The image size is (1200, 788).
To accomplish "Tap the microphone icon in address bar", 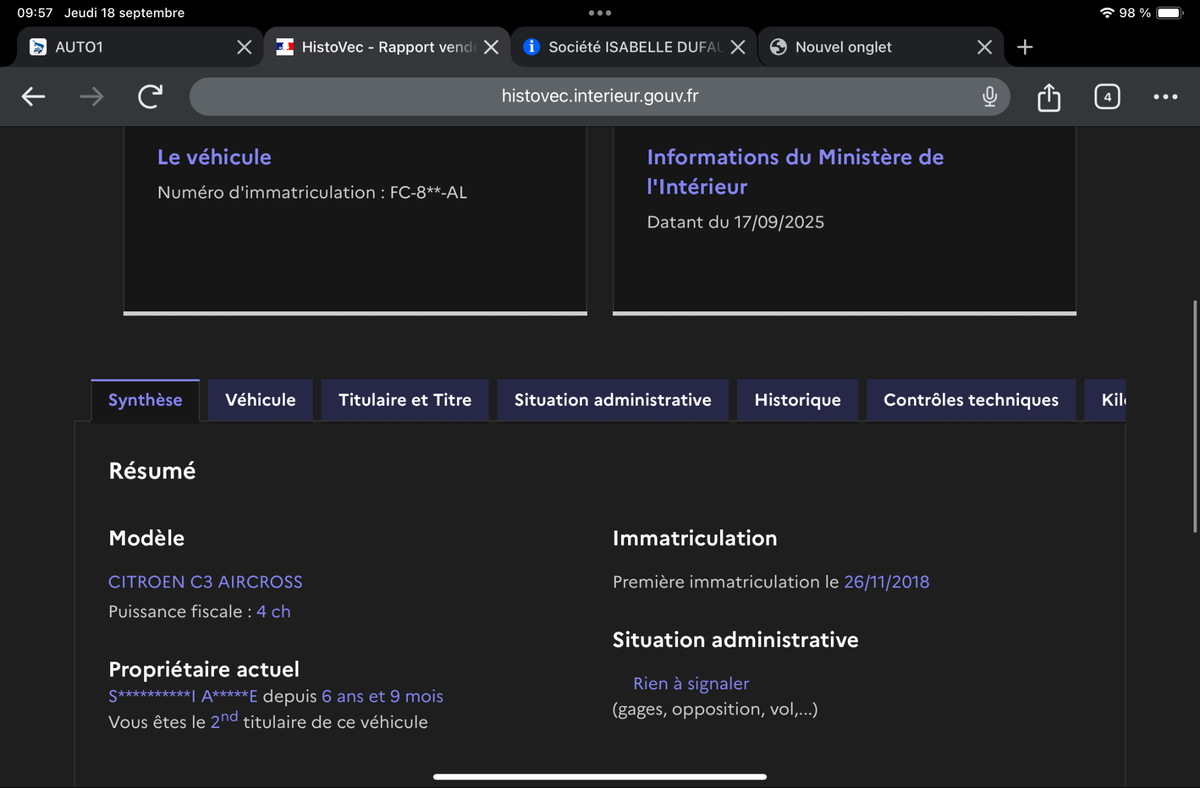I will (x=989, y=96).
